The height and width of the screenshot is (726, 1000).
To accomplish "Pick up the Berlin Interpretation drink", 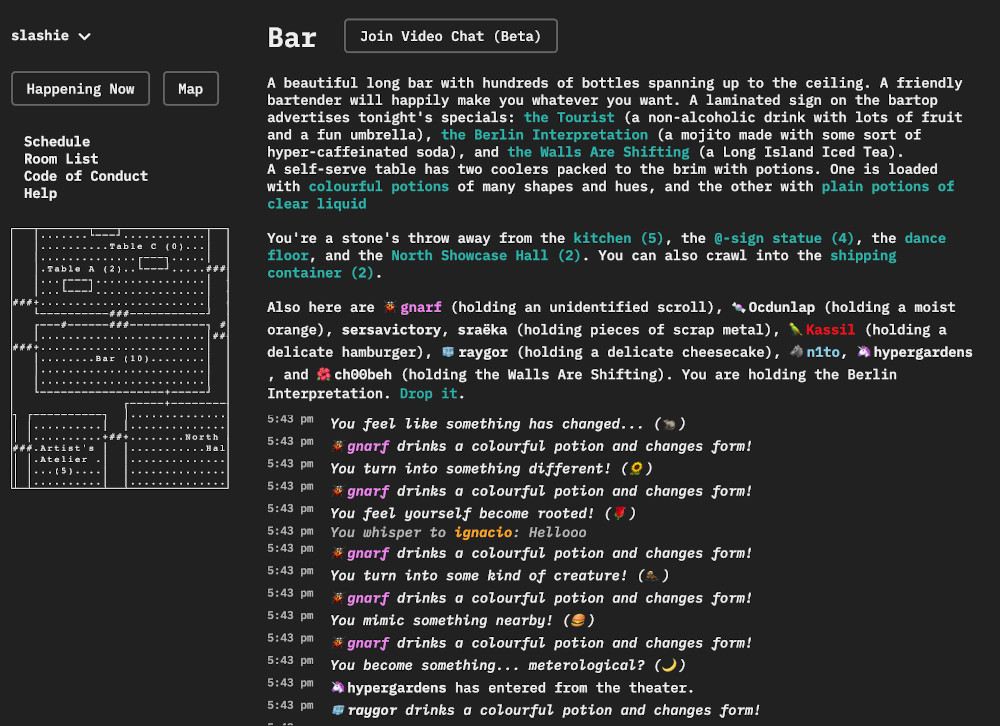I will 544,135.
